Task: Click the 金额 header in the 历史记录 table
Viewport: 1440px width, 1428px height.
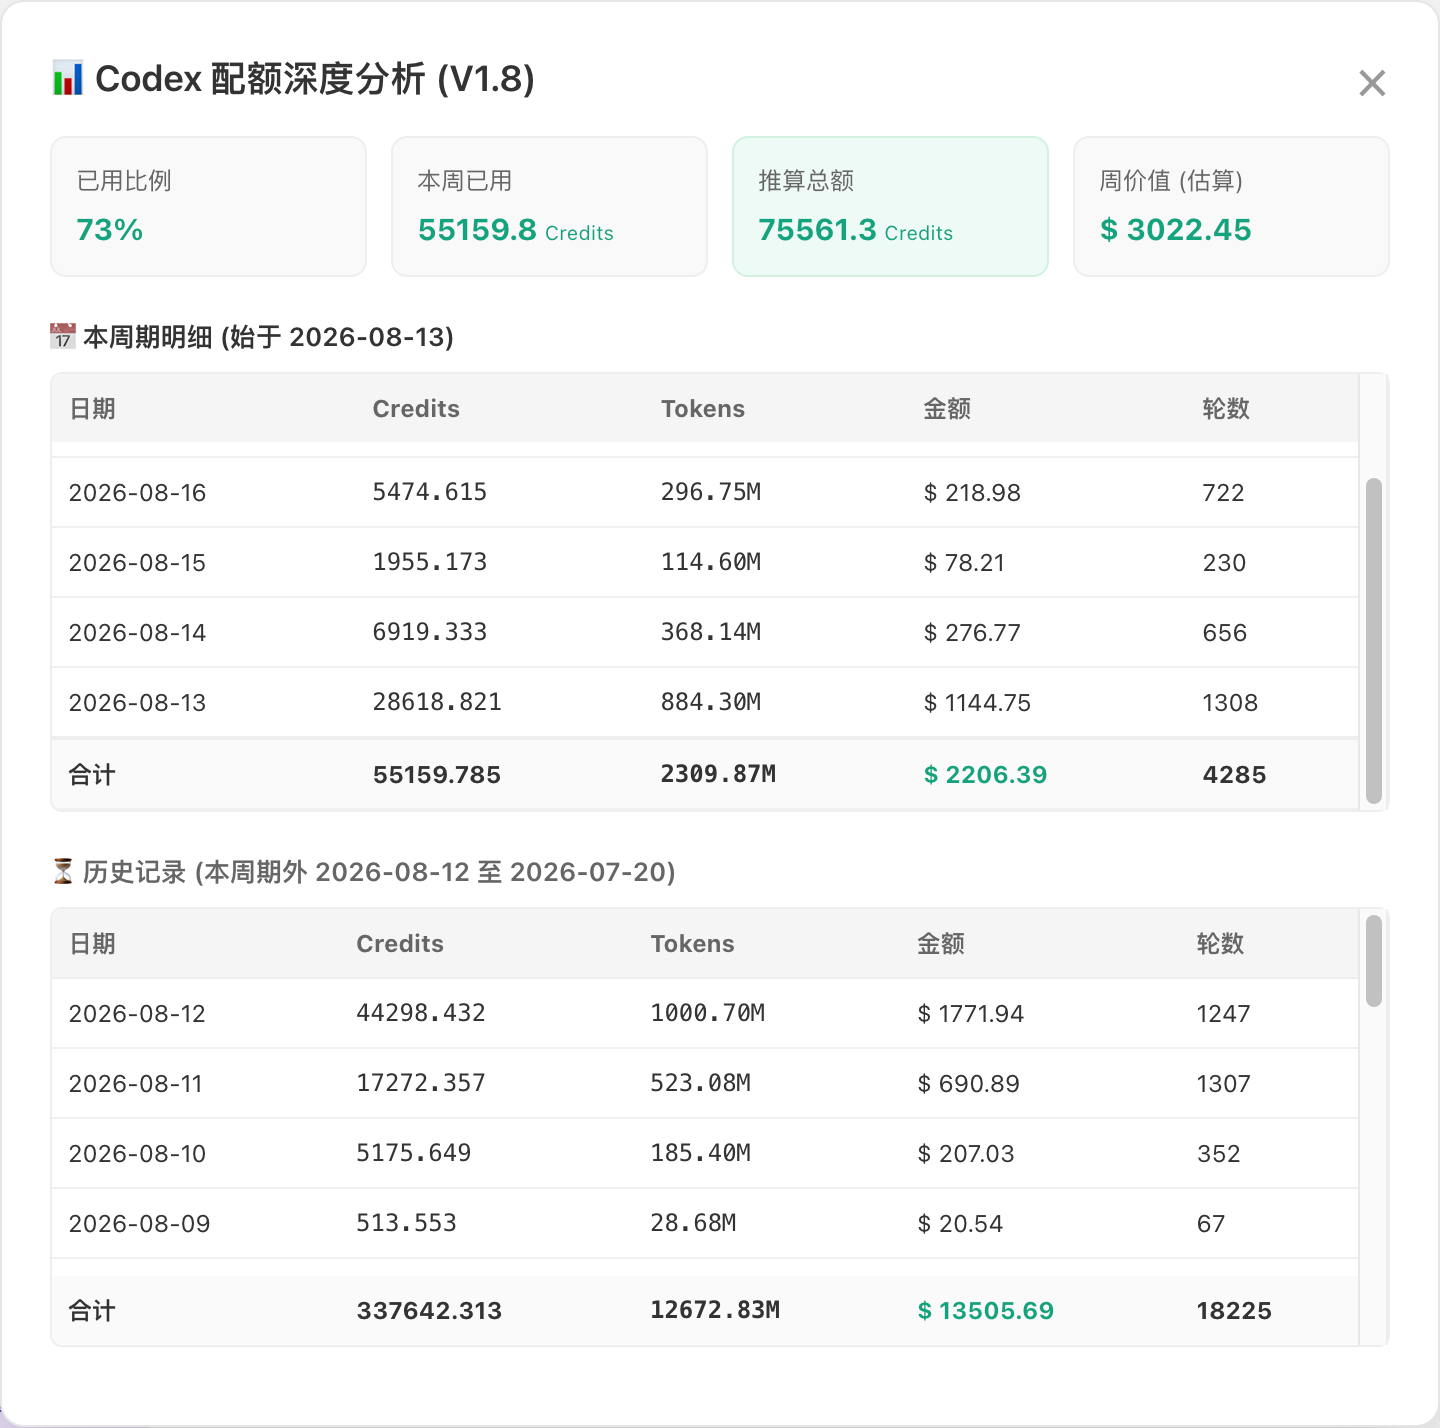Action: [941, 944]
